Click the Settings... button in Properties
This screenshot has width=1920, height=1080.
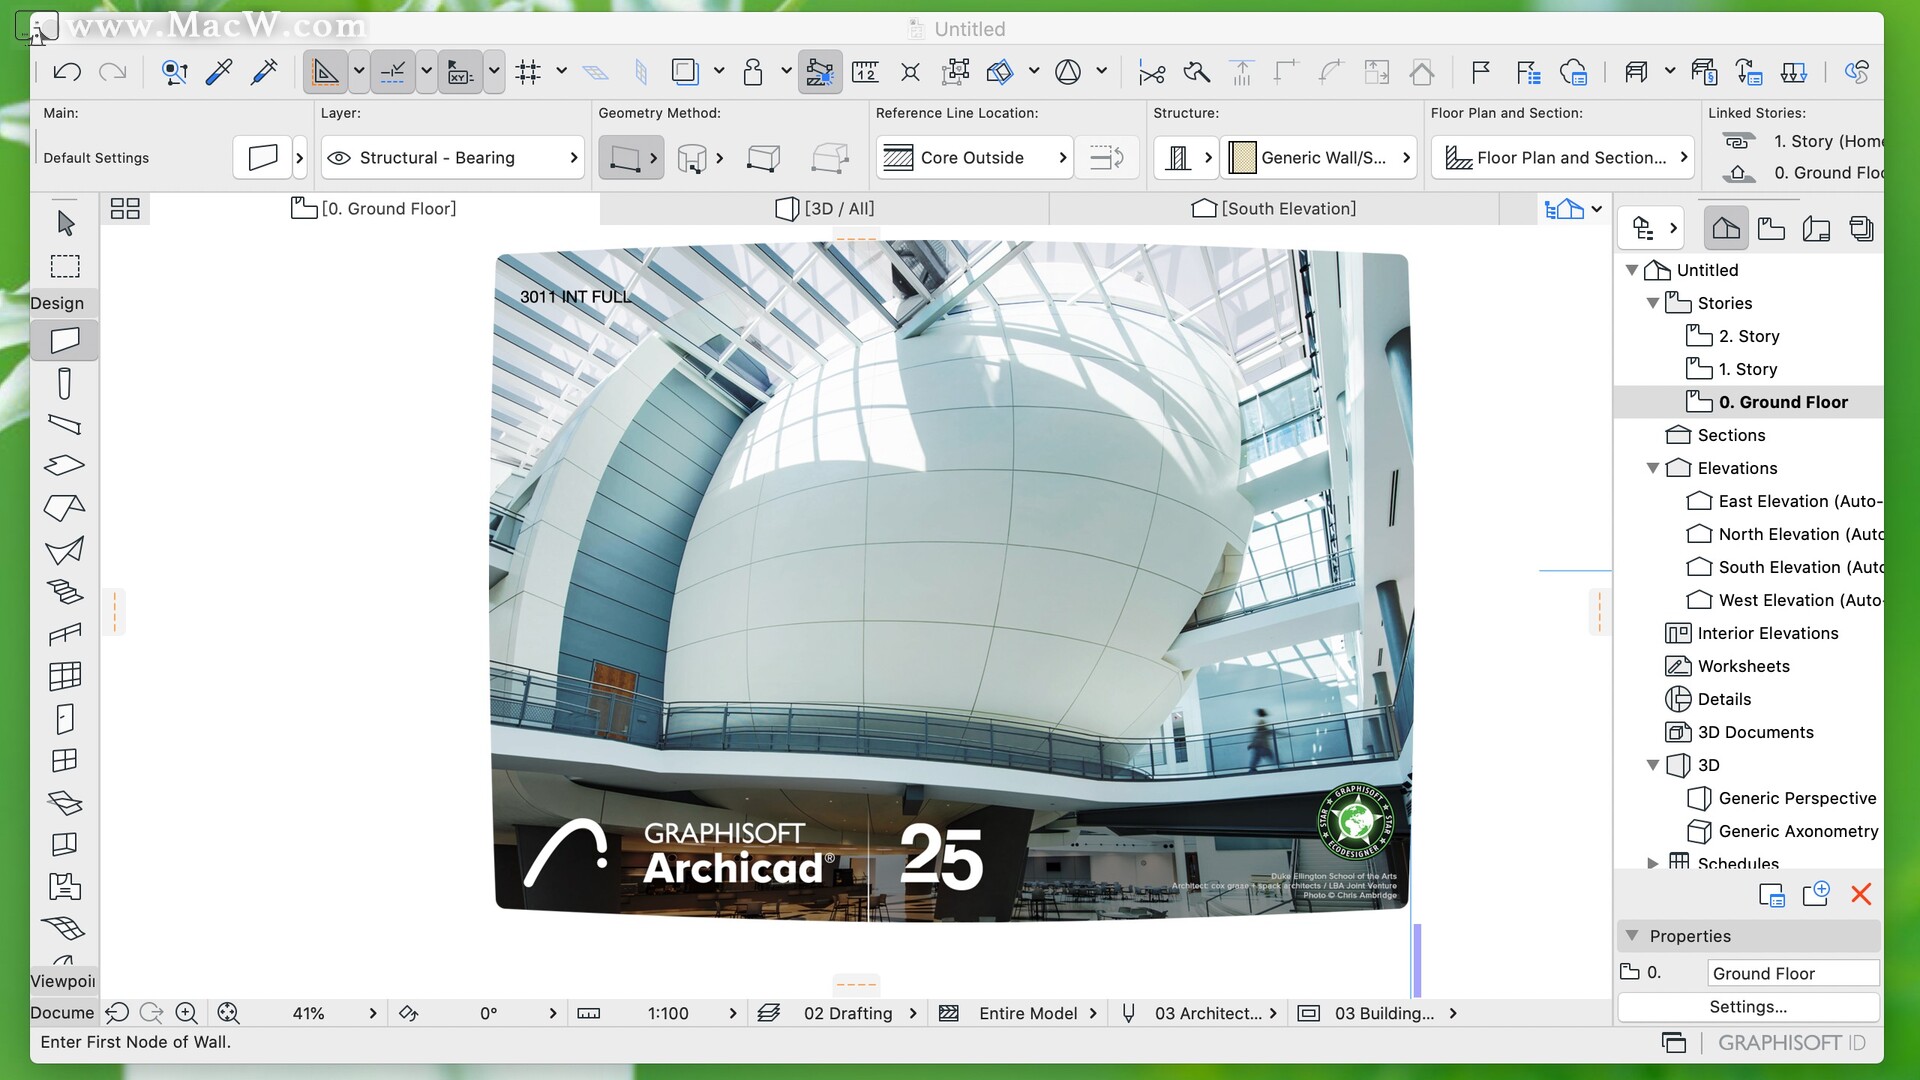click(x=1748, y=1007)
